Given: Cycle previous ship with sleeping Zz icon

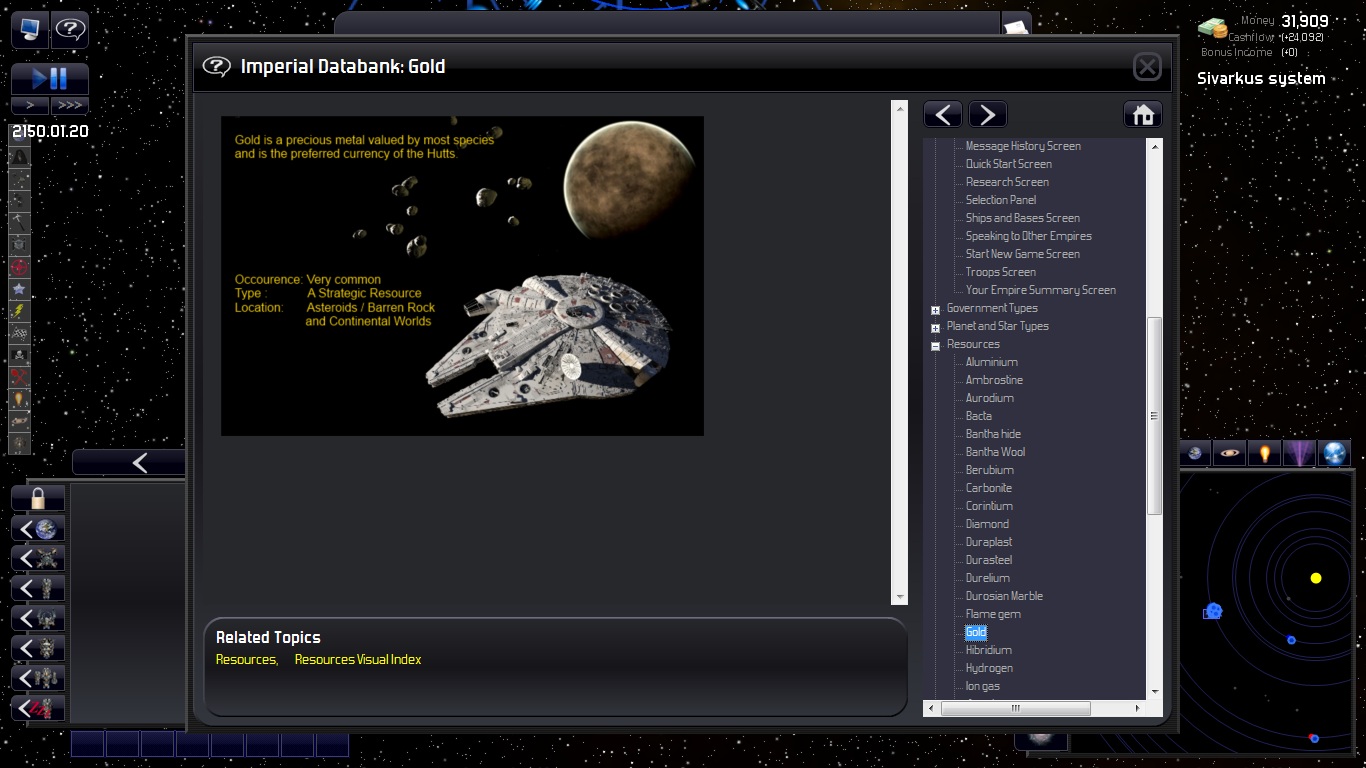Looking at the screenshot, I should (38, 708).
